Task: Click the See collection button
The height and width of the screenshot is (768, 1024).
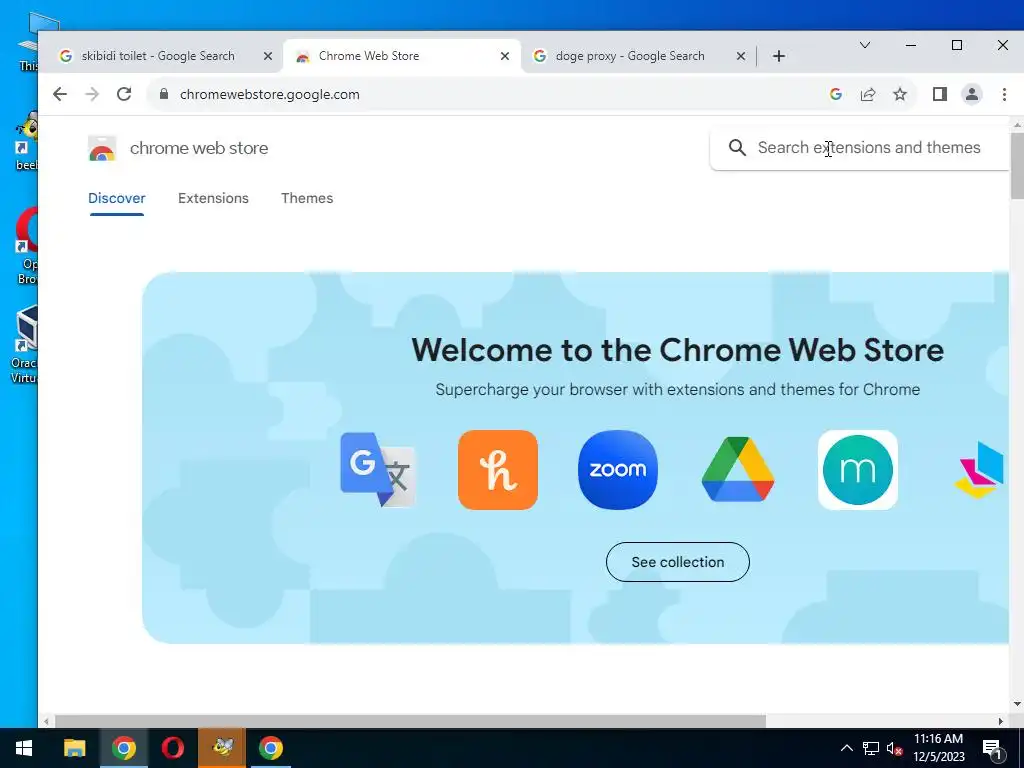Action: [678, 562]
